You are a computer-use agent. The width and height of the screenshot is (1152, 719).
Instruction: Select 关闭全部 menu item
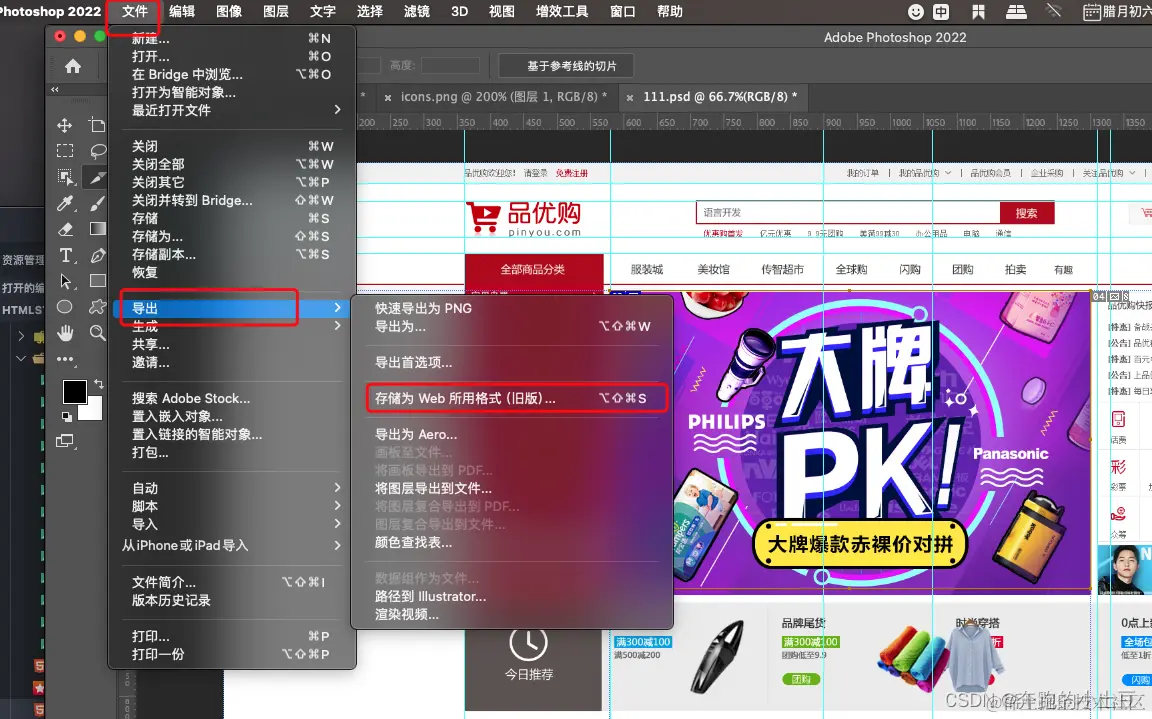point(232,164)
